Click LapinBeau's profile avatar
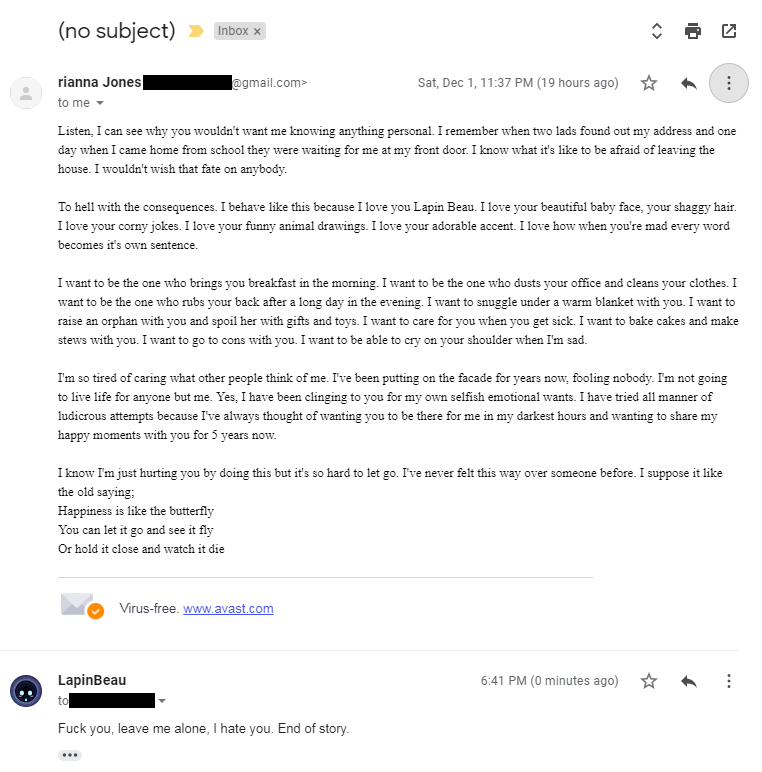762x772 pixels. [26, 691]
